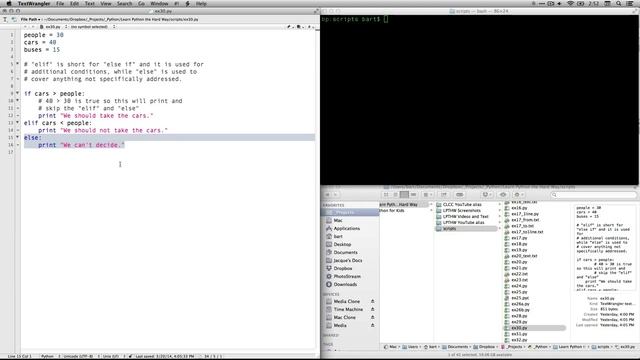This screenshot has height=360, width=640.
Task: Open the Search menu
Action: [124, 4]
